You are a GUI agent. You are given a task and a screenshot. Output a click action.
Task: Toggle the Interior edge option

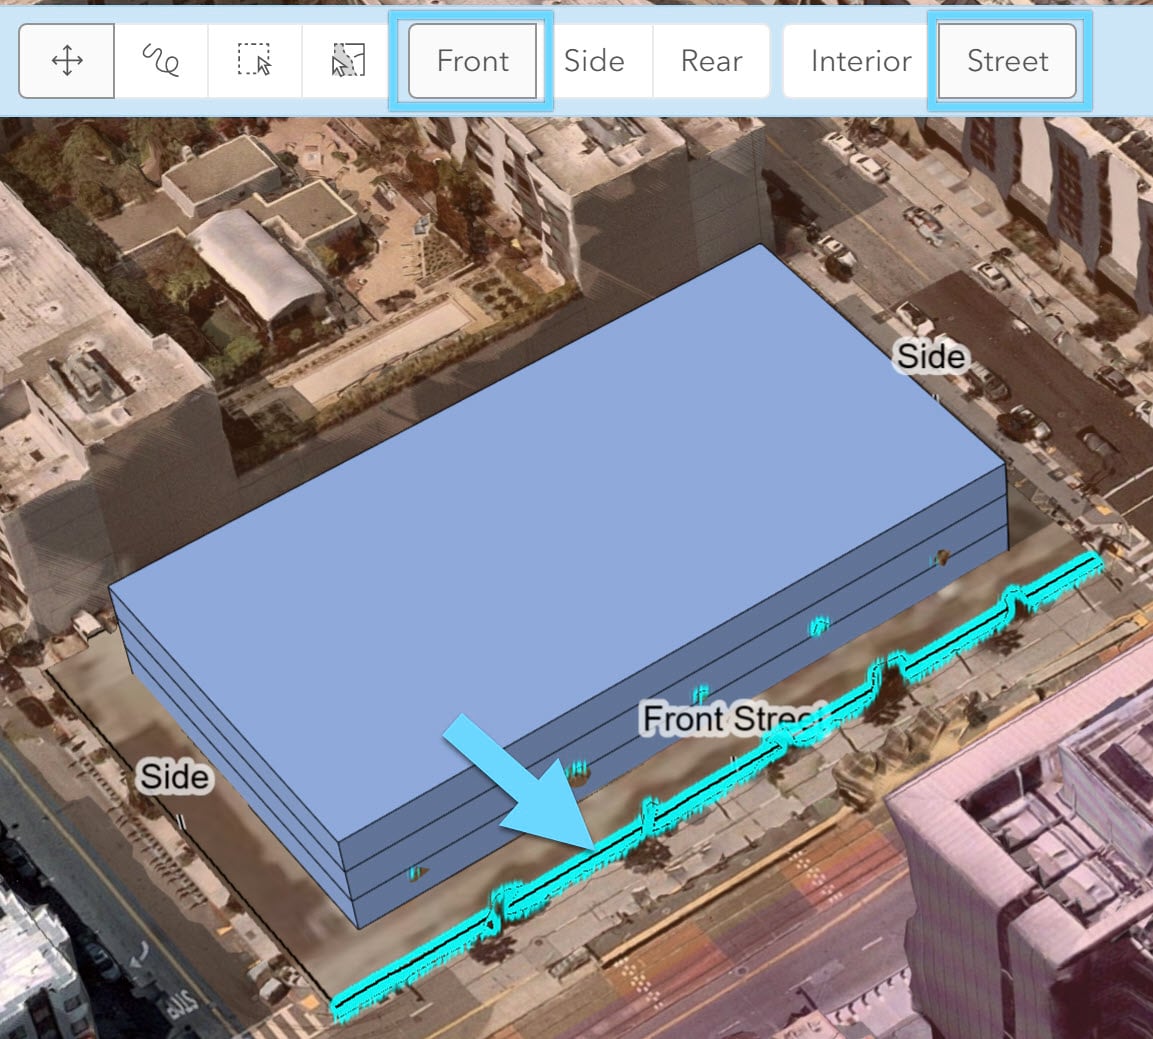pos(861,60)
